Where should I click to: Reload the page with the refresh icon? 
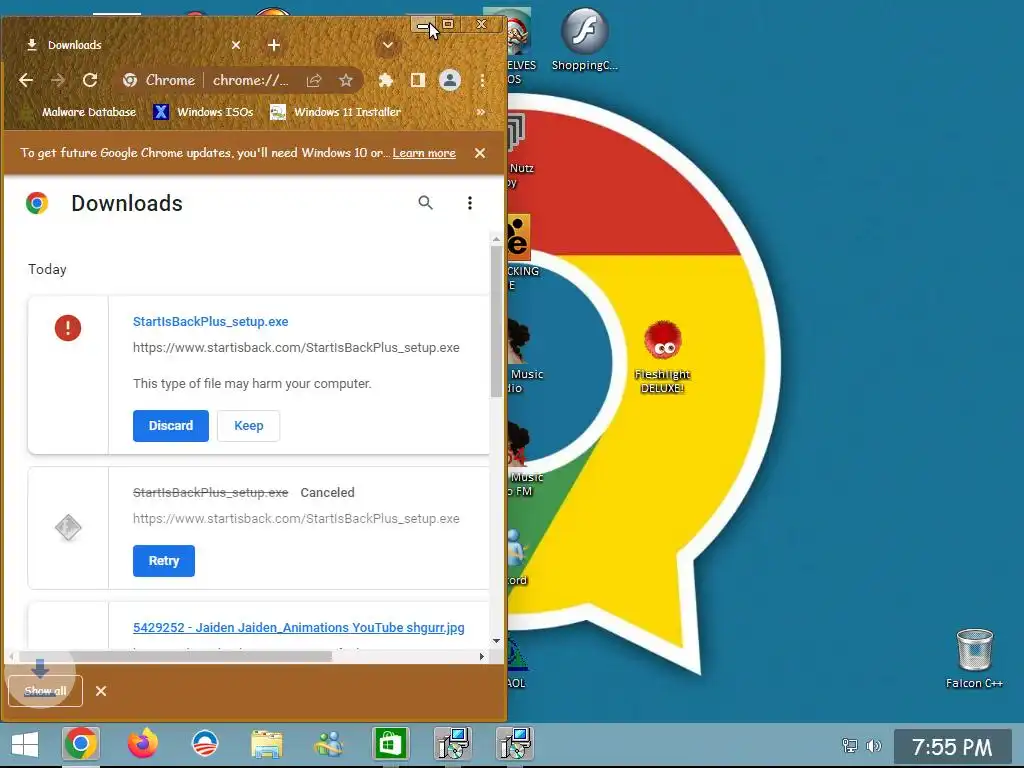90,80
